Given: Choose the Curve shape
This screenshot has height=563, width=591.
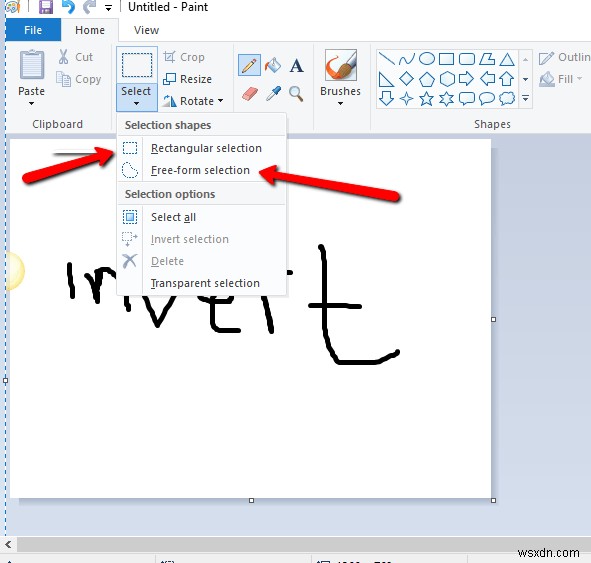Looking at the screenshot, I should [x=407, y=59].
